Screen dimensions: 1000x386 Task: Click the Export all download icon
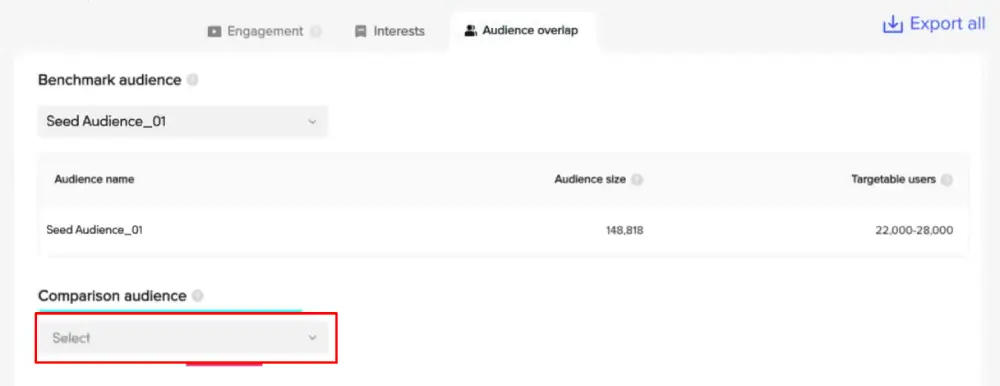pyautogui.click(x=893, y=25)
